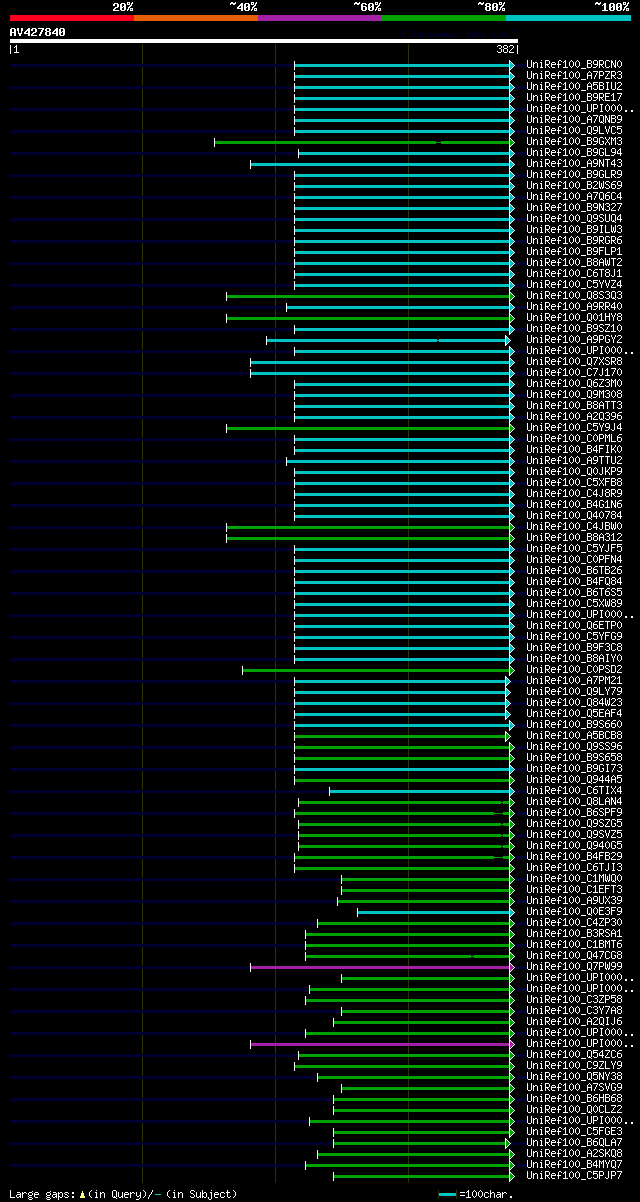This screenshot has height=1202, width=640.
Task: Select hit label UniRef100_Q01HY8
Action: pos(575,318)
